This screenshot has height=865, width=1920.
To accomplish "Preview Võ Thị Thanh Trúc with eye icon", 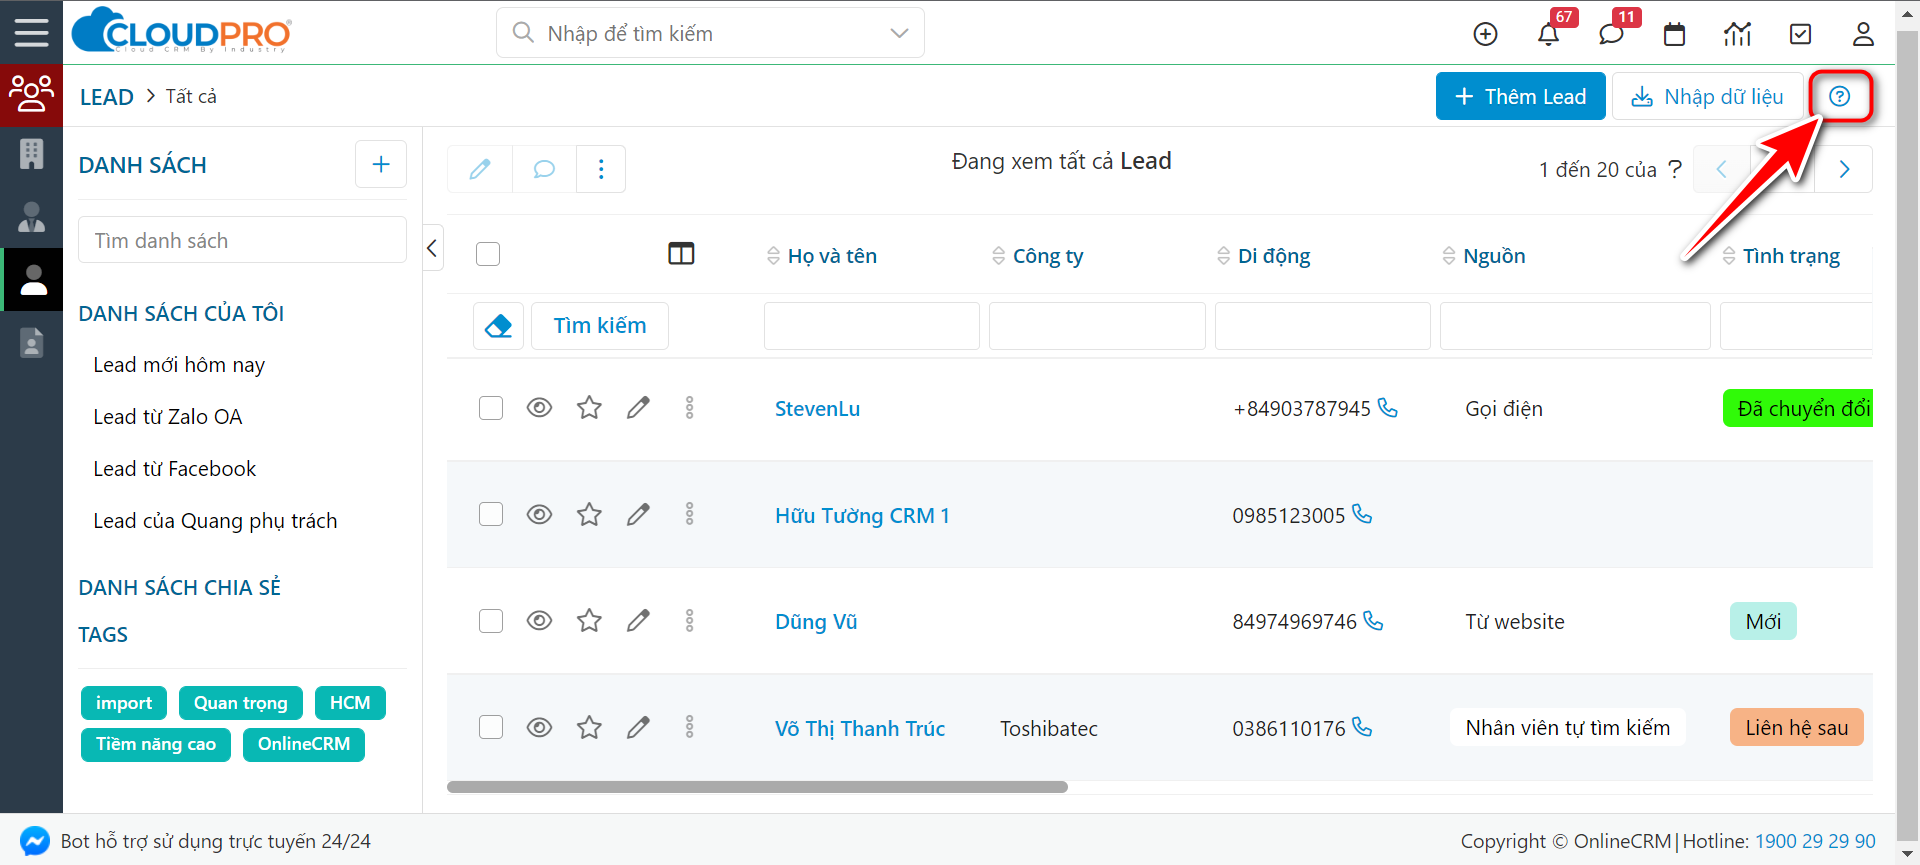I will click(539, 727).
